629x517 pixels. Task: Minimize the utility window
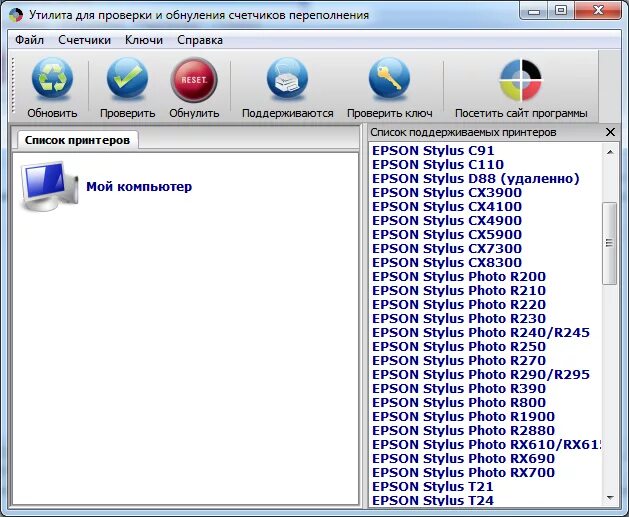tap(534, 10)
